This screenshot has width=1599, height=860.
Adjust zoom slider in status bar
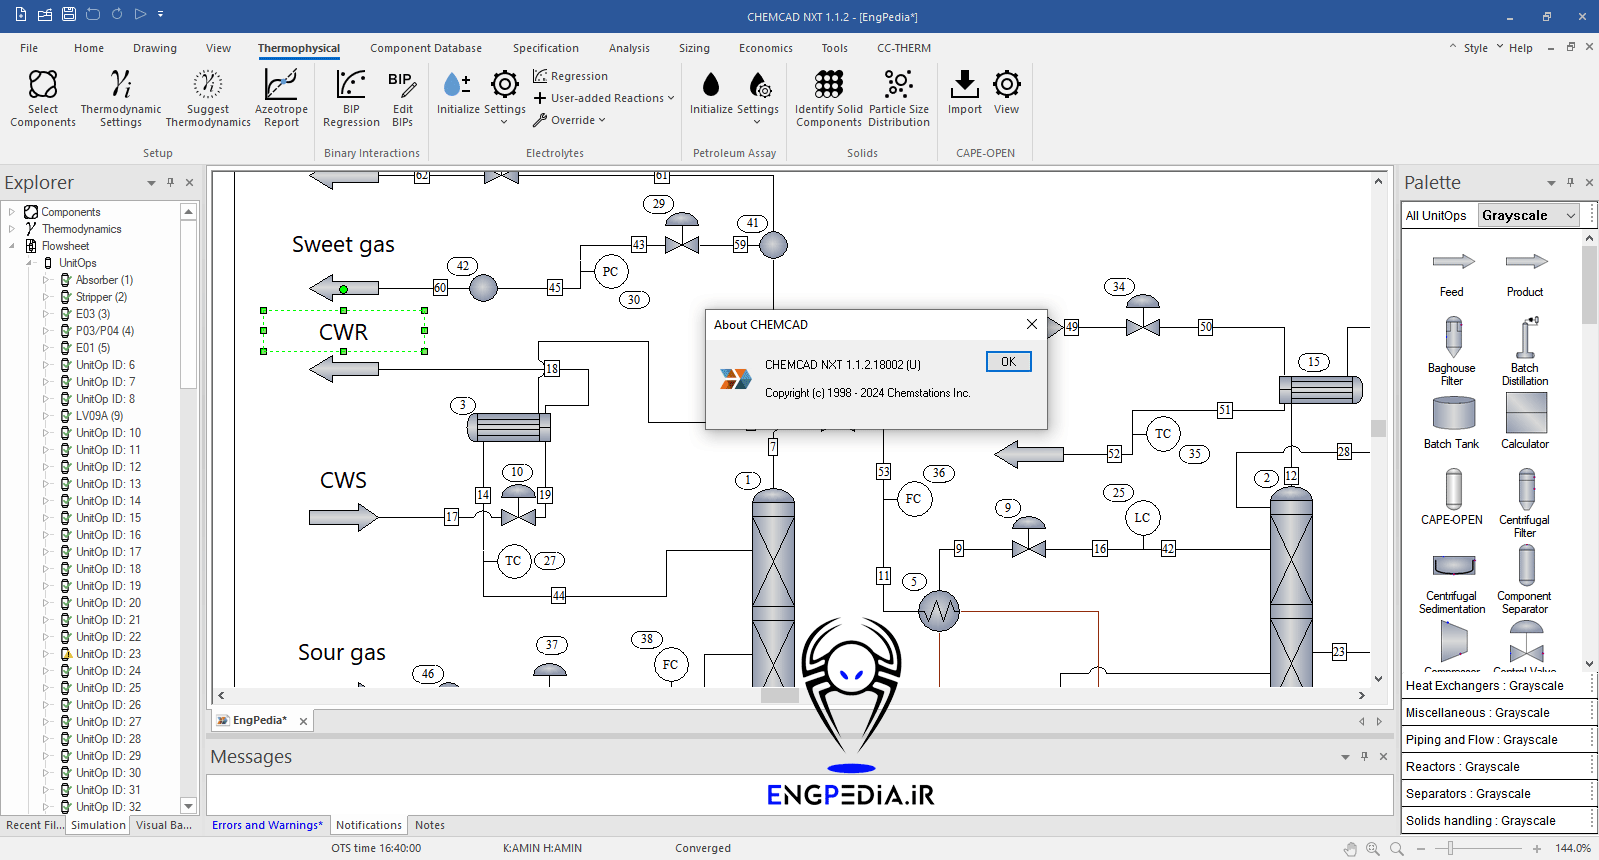point(1450,848)
